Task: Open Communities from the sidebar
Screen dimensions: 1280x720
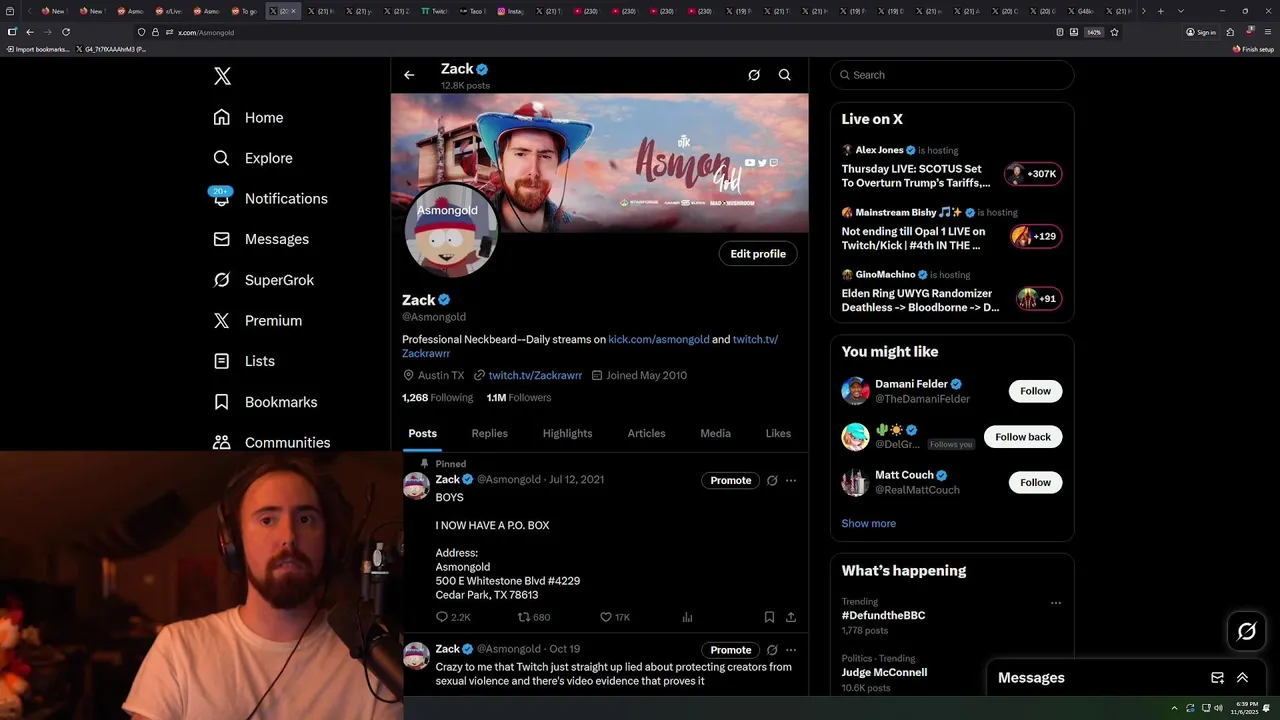Action: click(271, 442)
